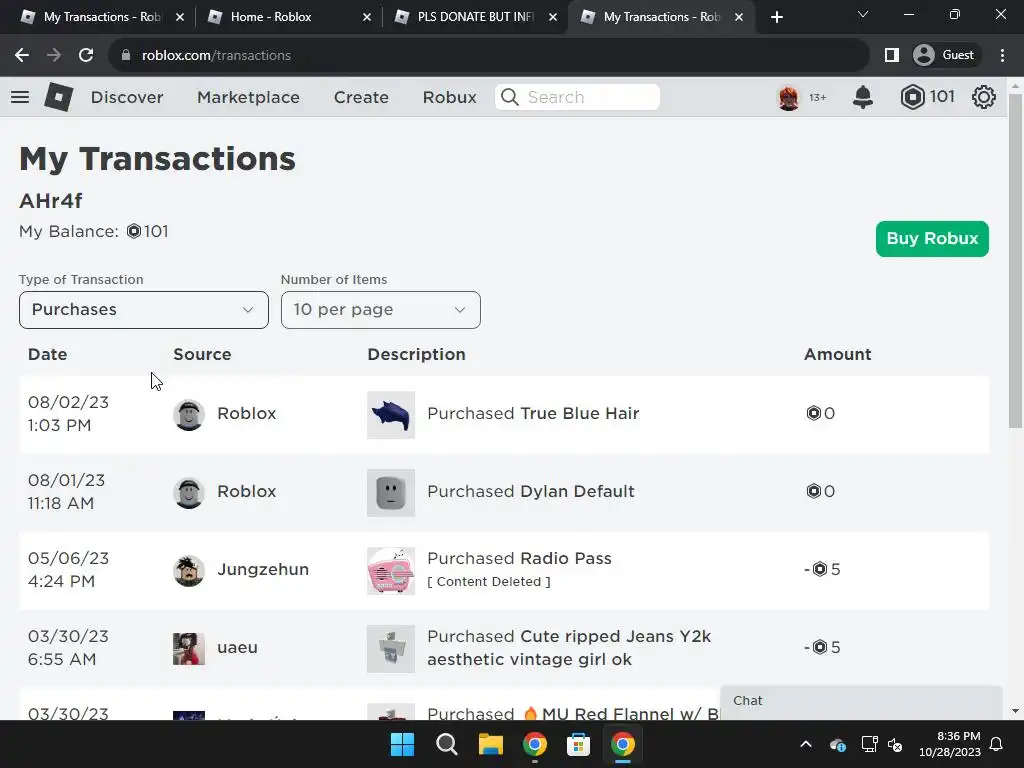Click the Amount column header
Screen dimensions: 1024x768
(837, 354)
